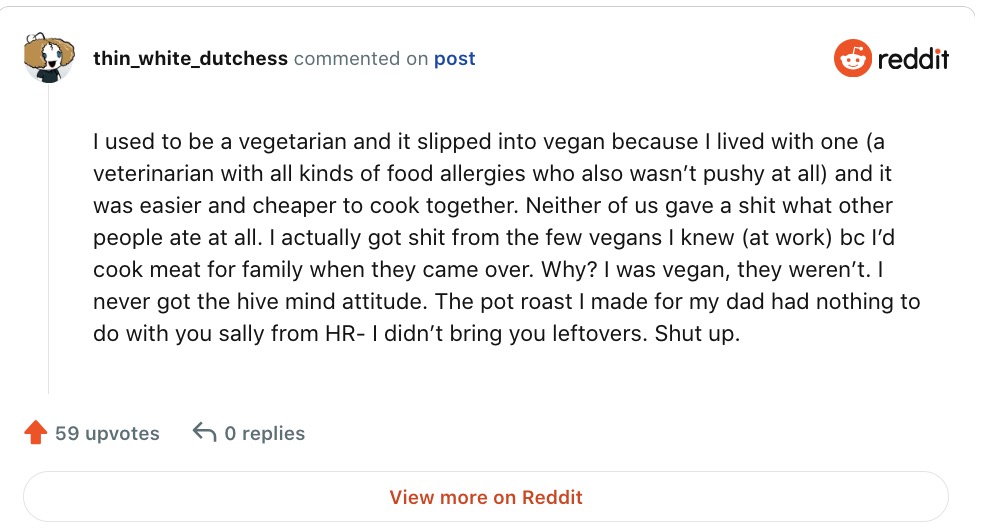Viewport: 984px width, 528px height.
Task: Click the orange upvote arrow icon
Action: [35, 433]
